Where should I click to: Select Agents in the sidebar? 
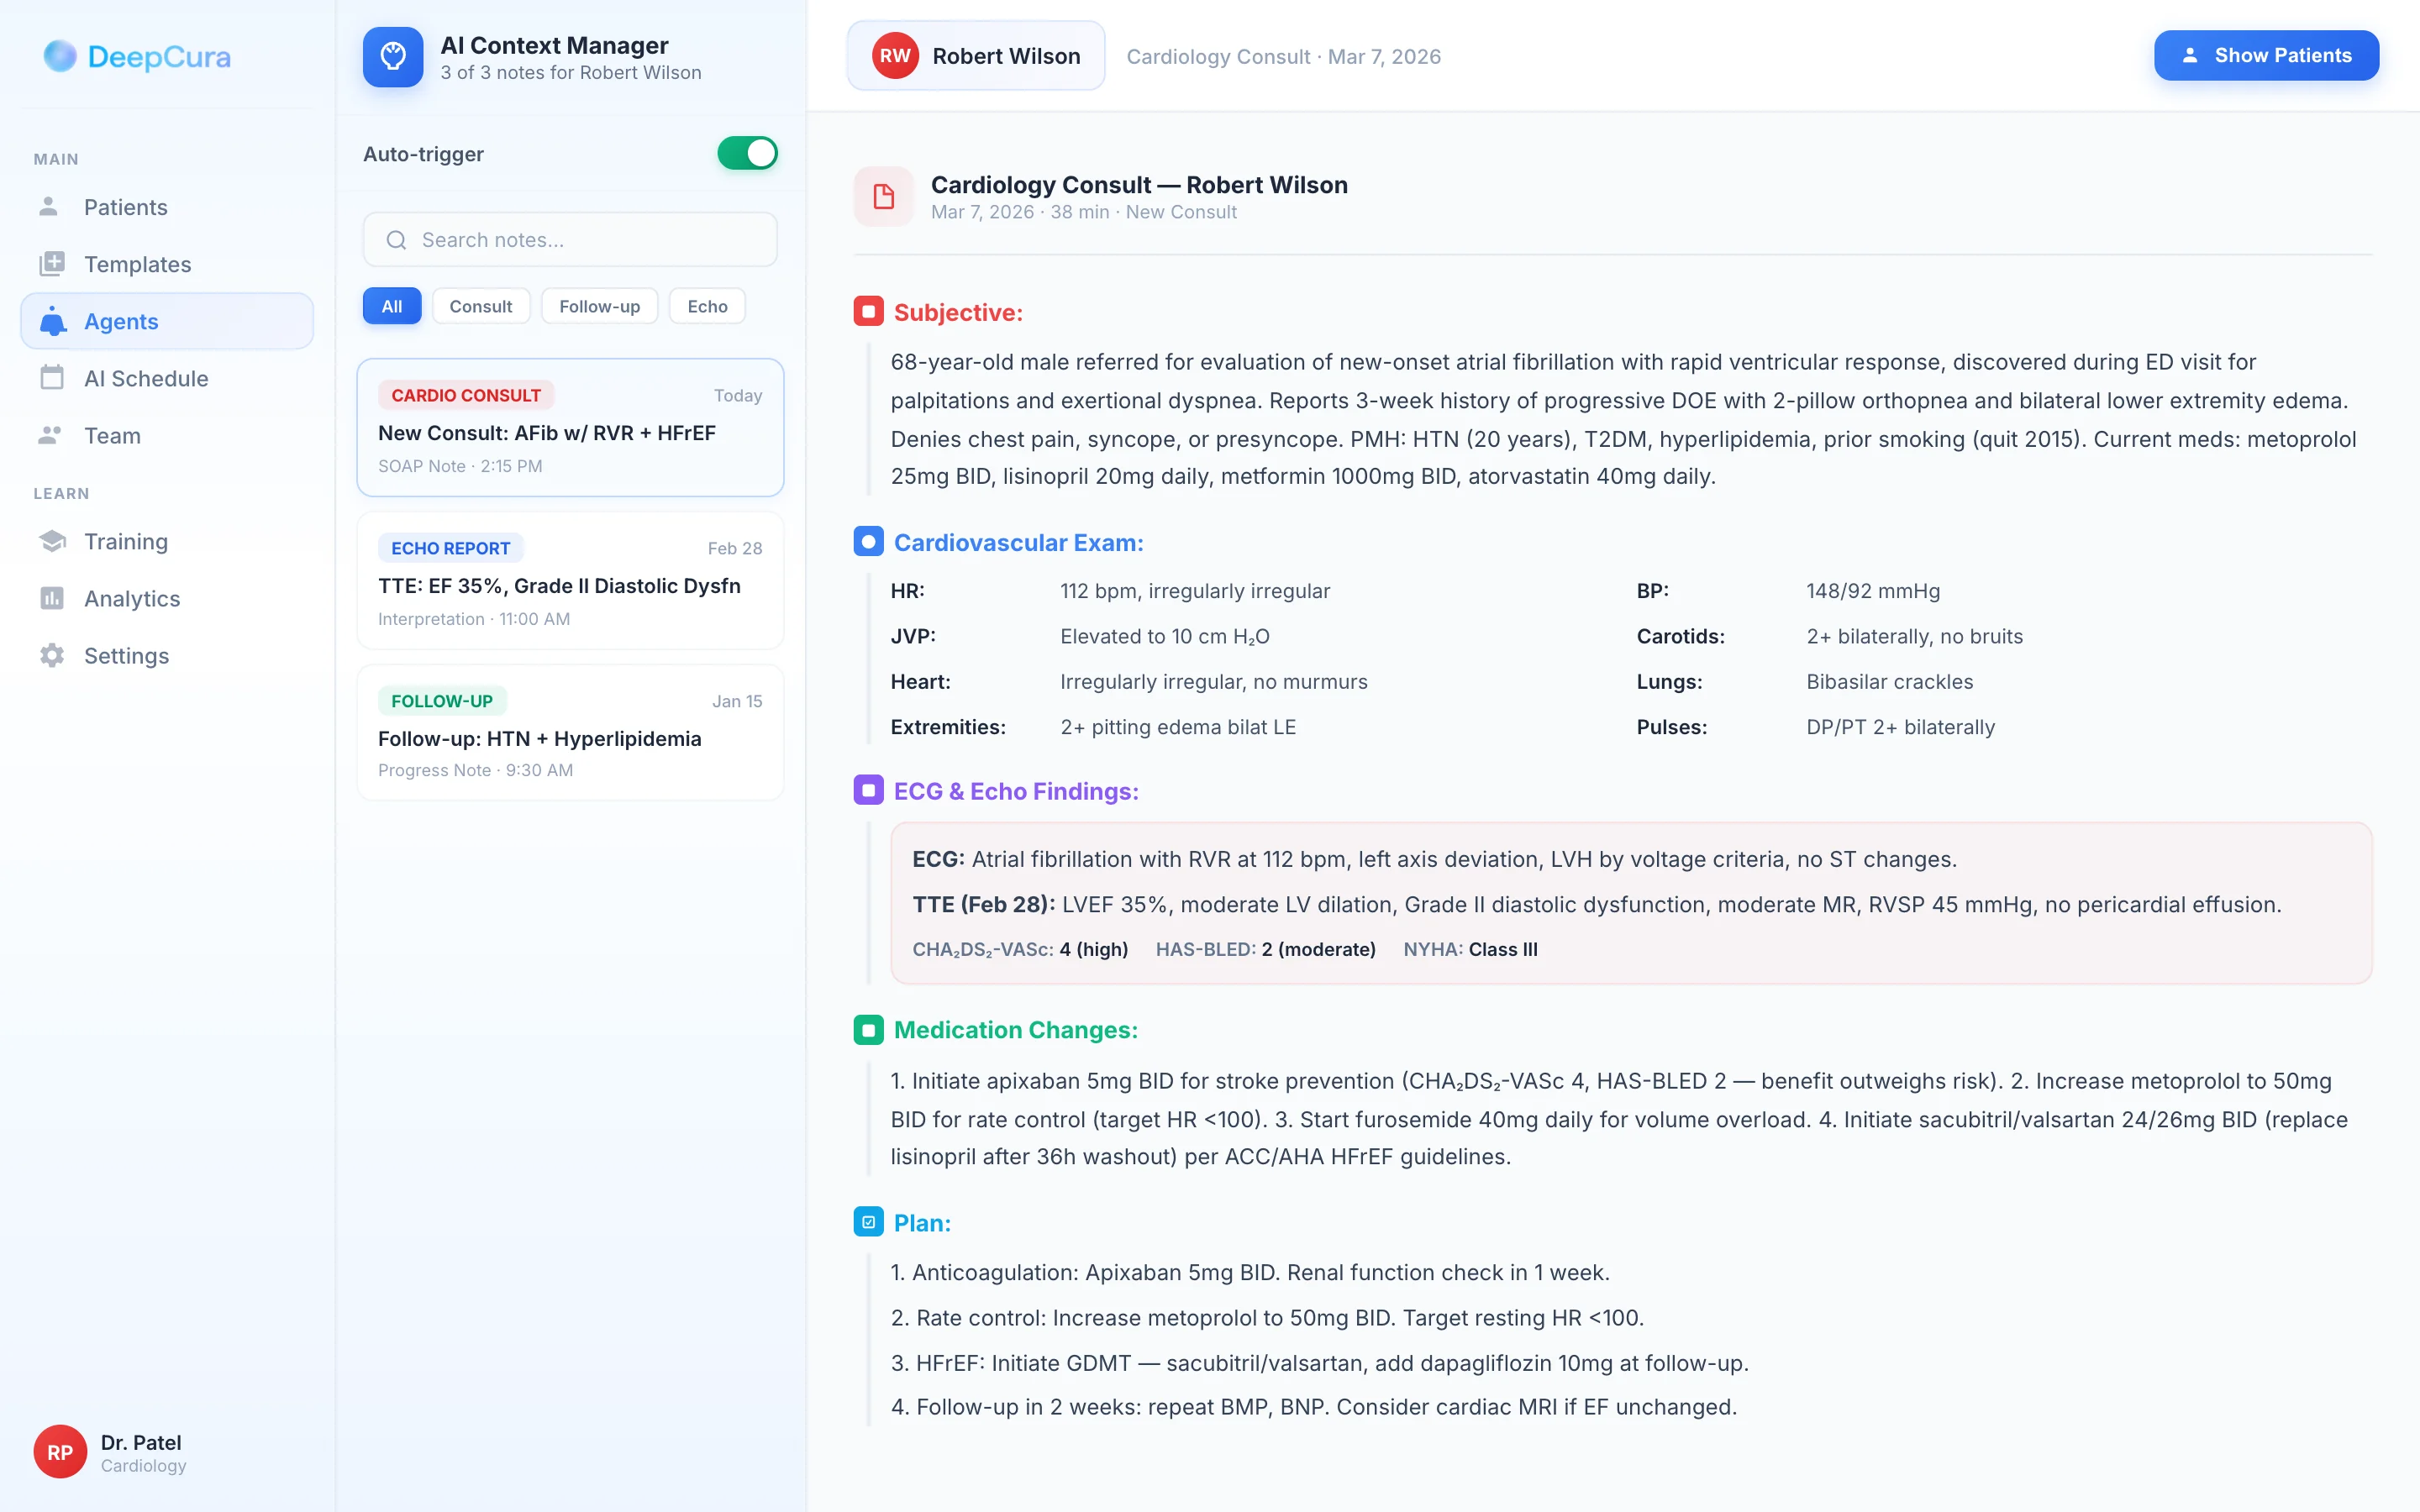[120, 321]
